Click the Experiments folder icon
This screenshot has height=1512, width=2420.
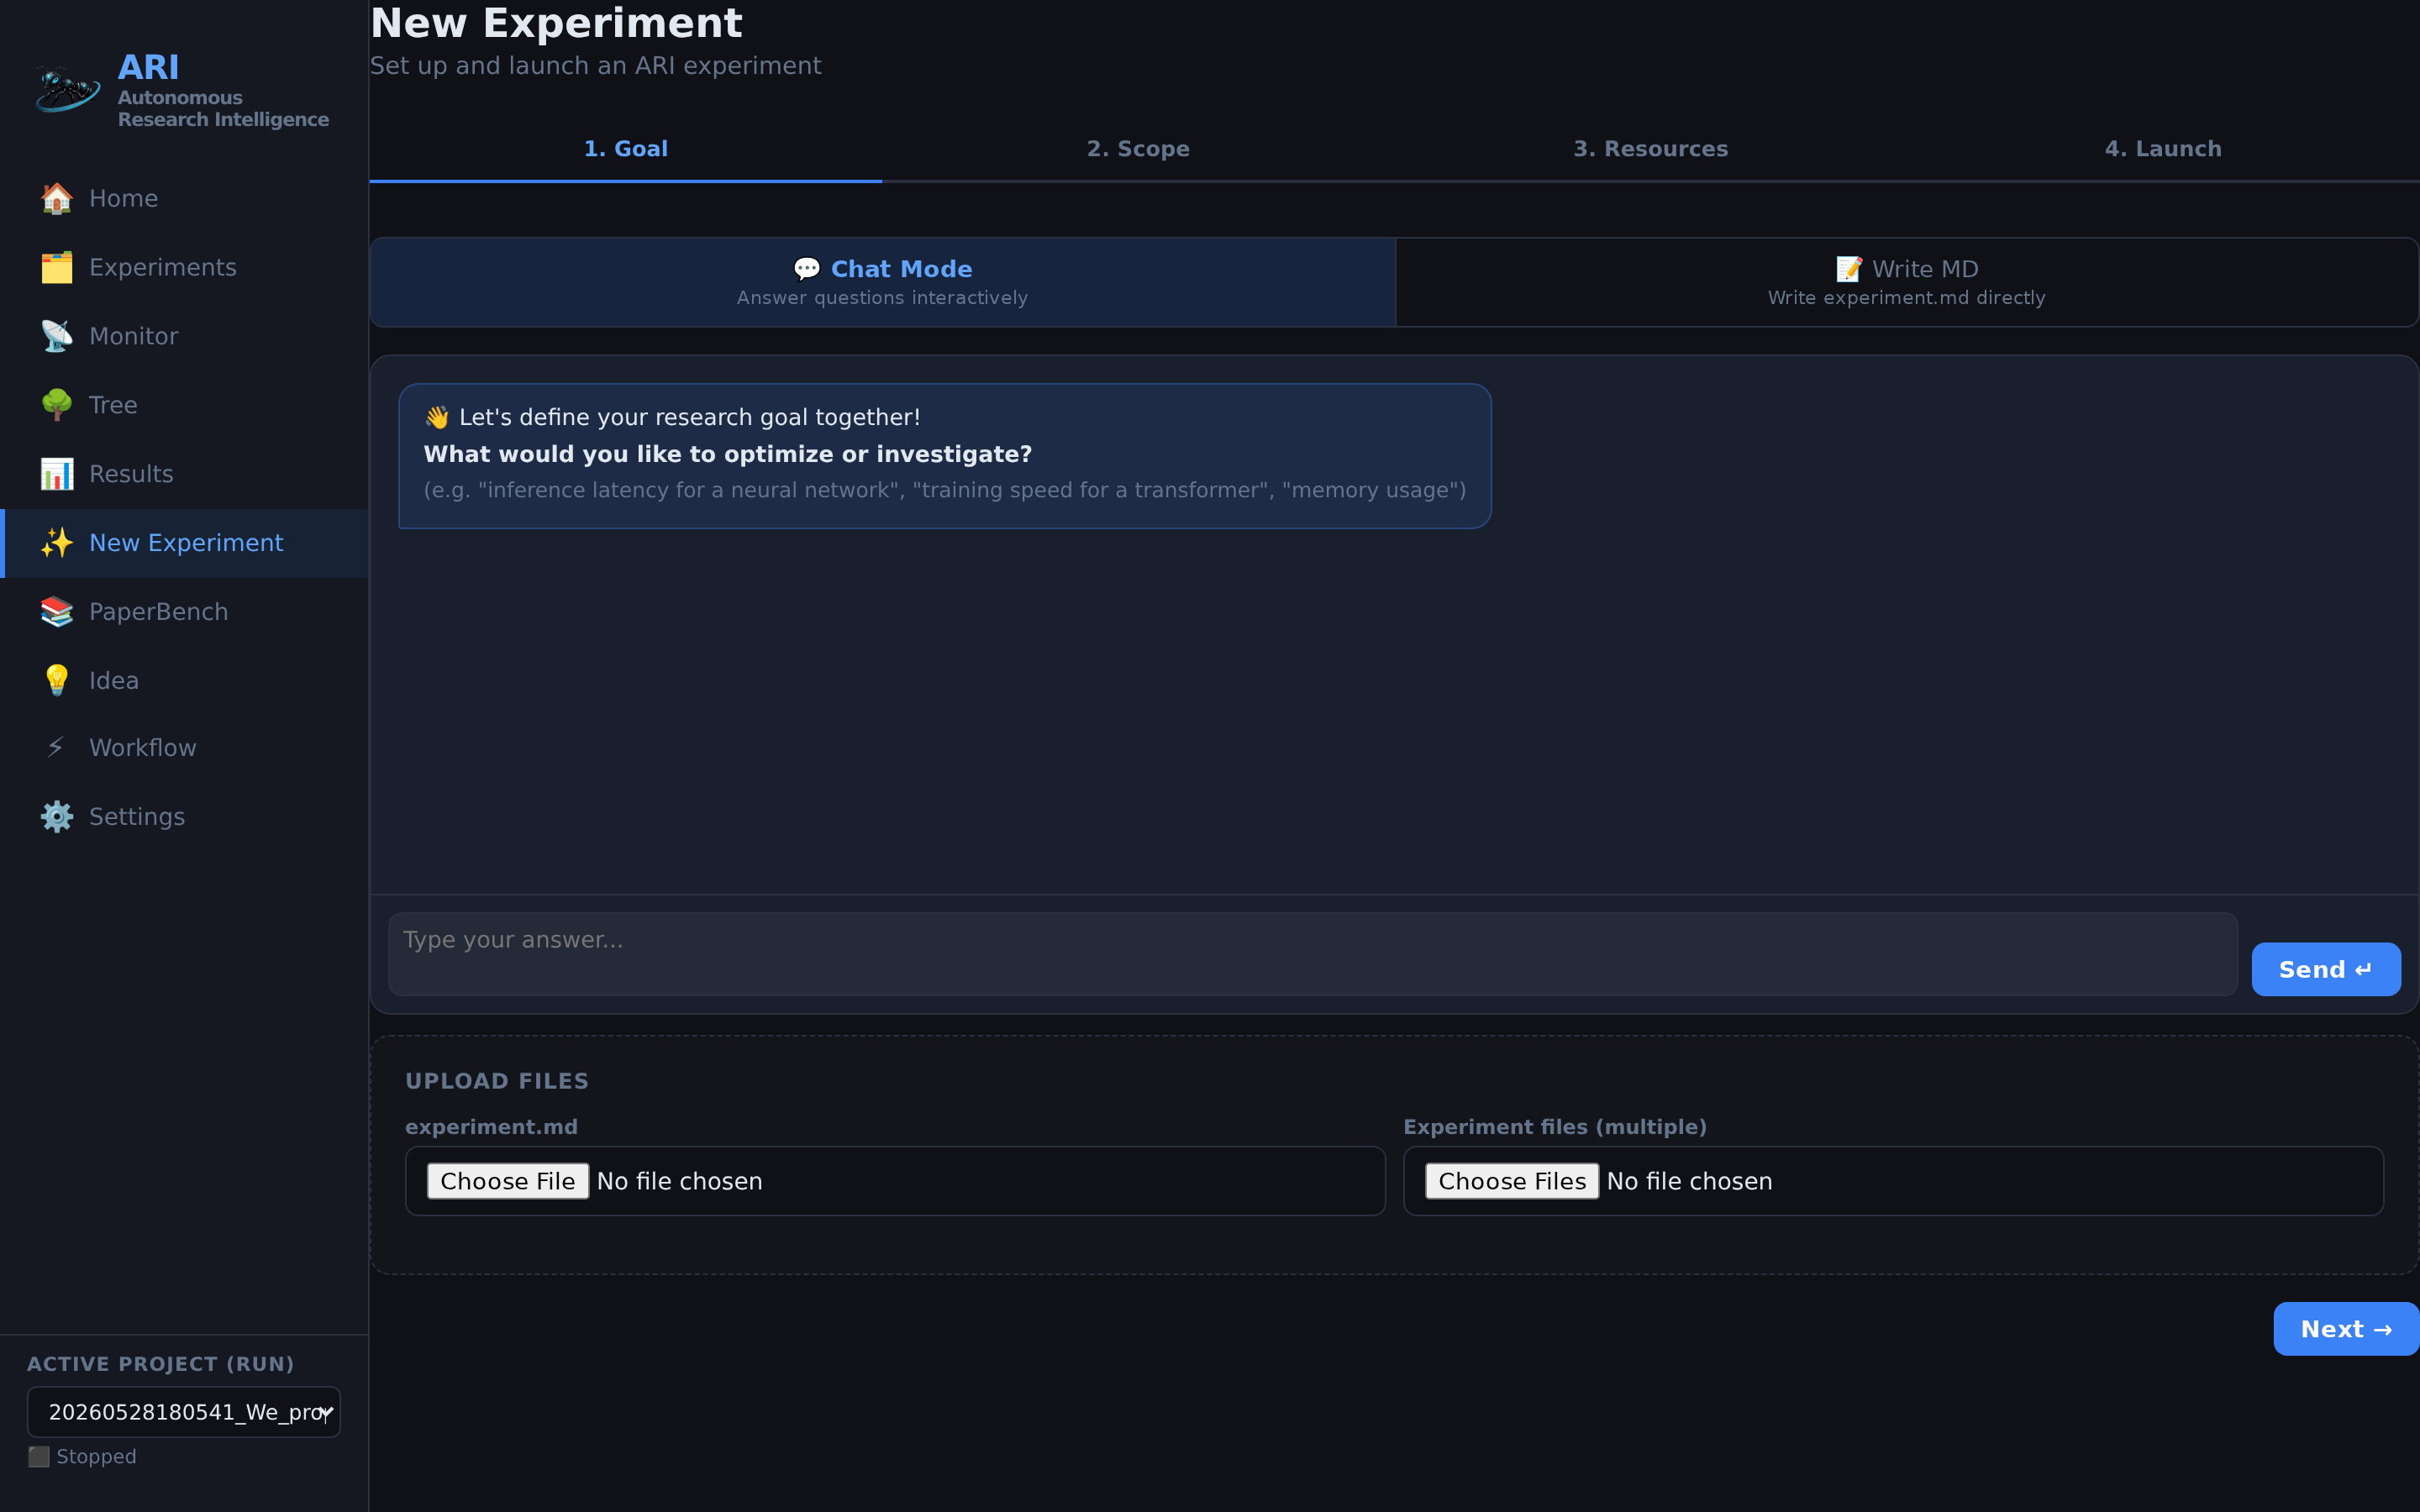57,268
